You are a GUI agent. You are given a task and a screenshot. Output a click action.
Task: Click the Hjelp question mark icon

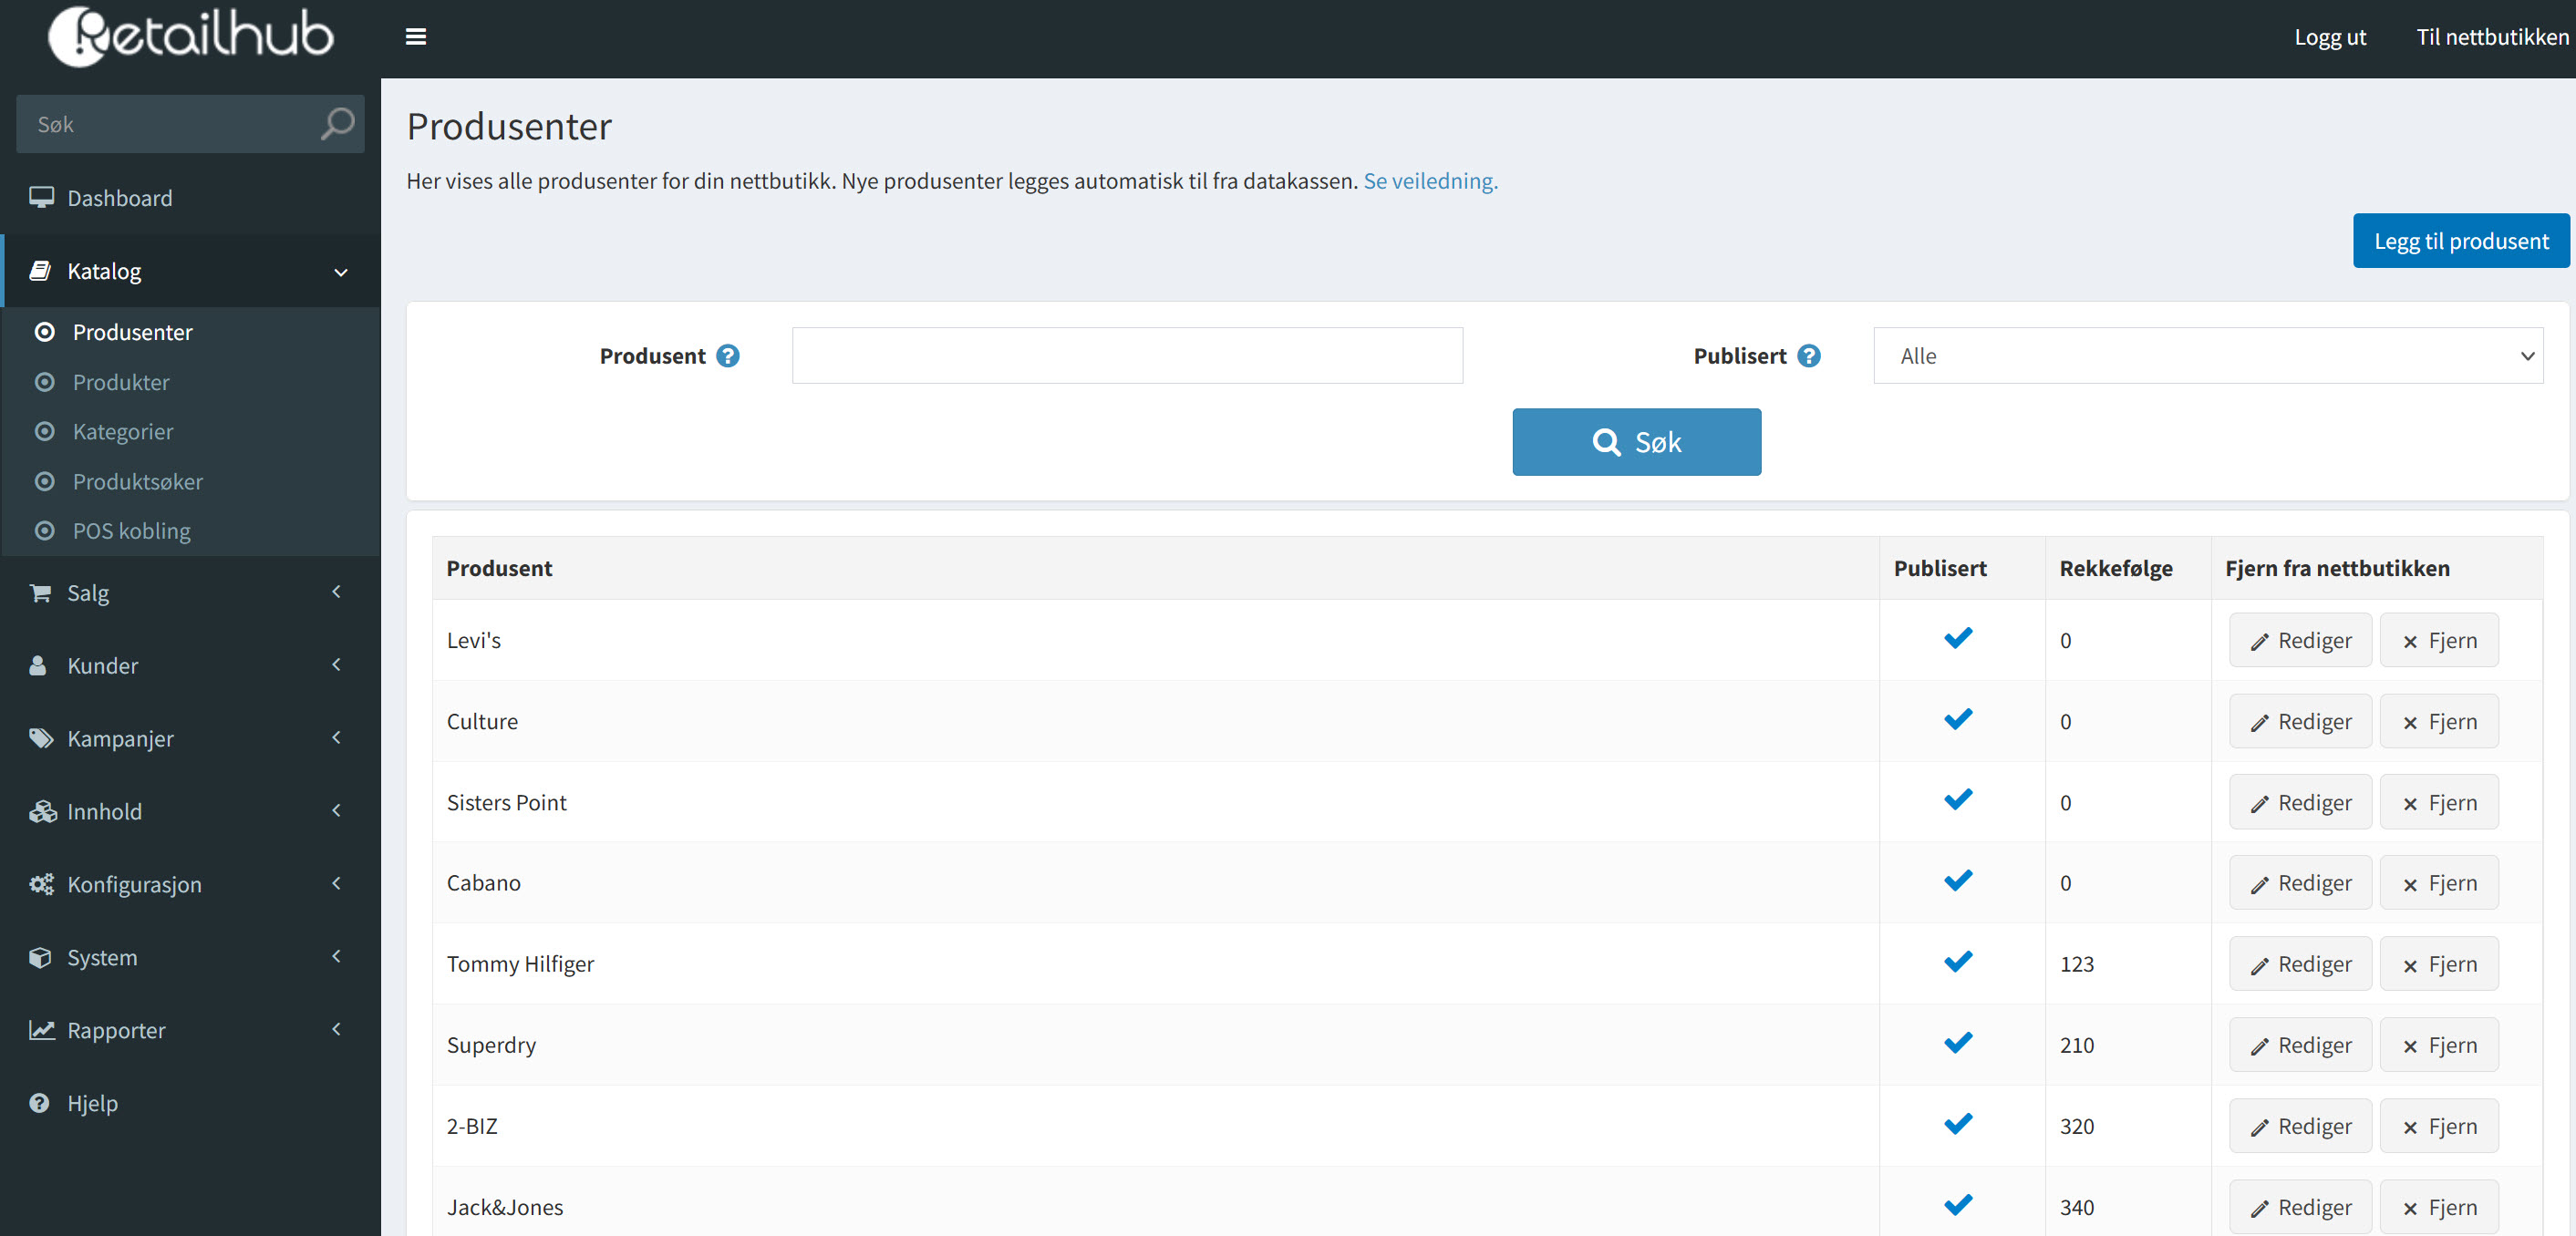[39, 1103]
